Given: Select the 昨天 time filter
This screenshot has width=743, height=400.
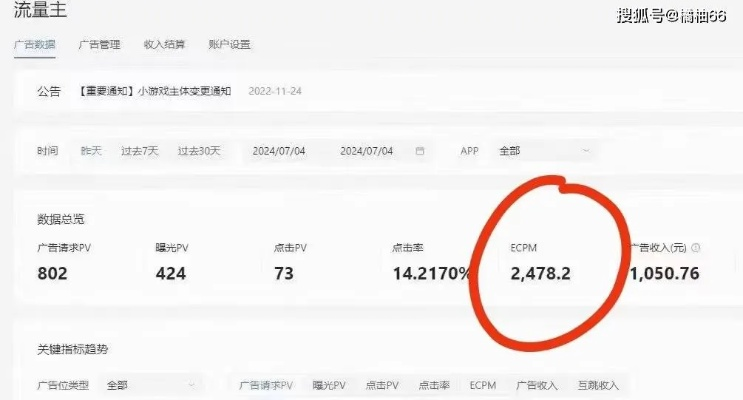Looking at the screenshot, I should click(91, 151).
